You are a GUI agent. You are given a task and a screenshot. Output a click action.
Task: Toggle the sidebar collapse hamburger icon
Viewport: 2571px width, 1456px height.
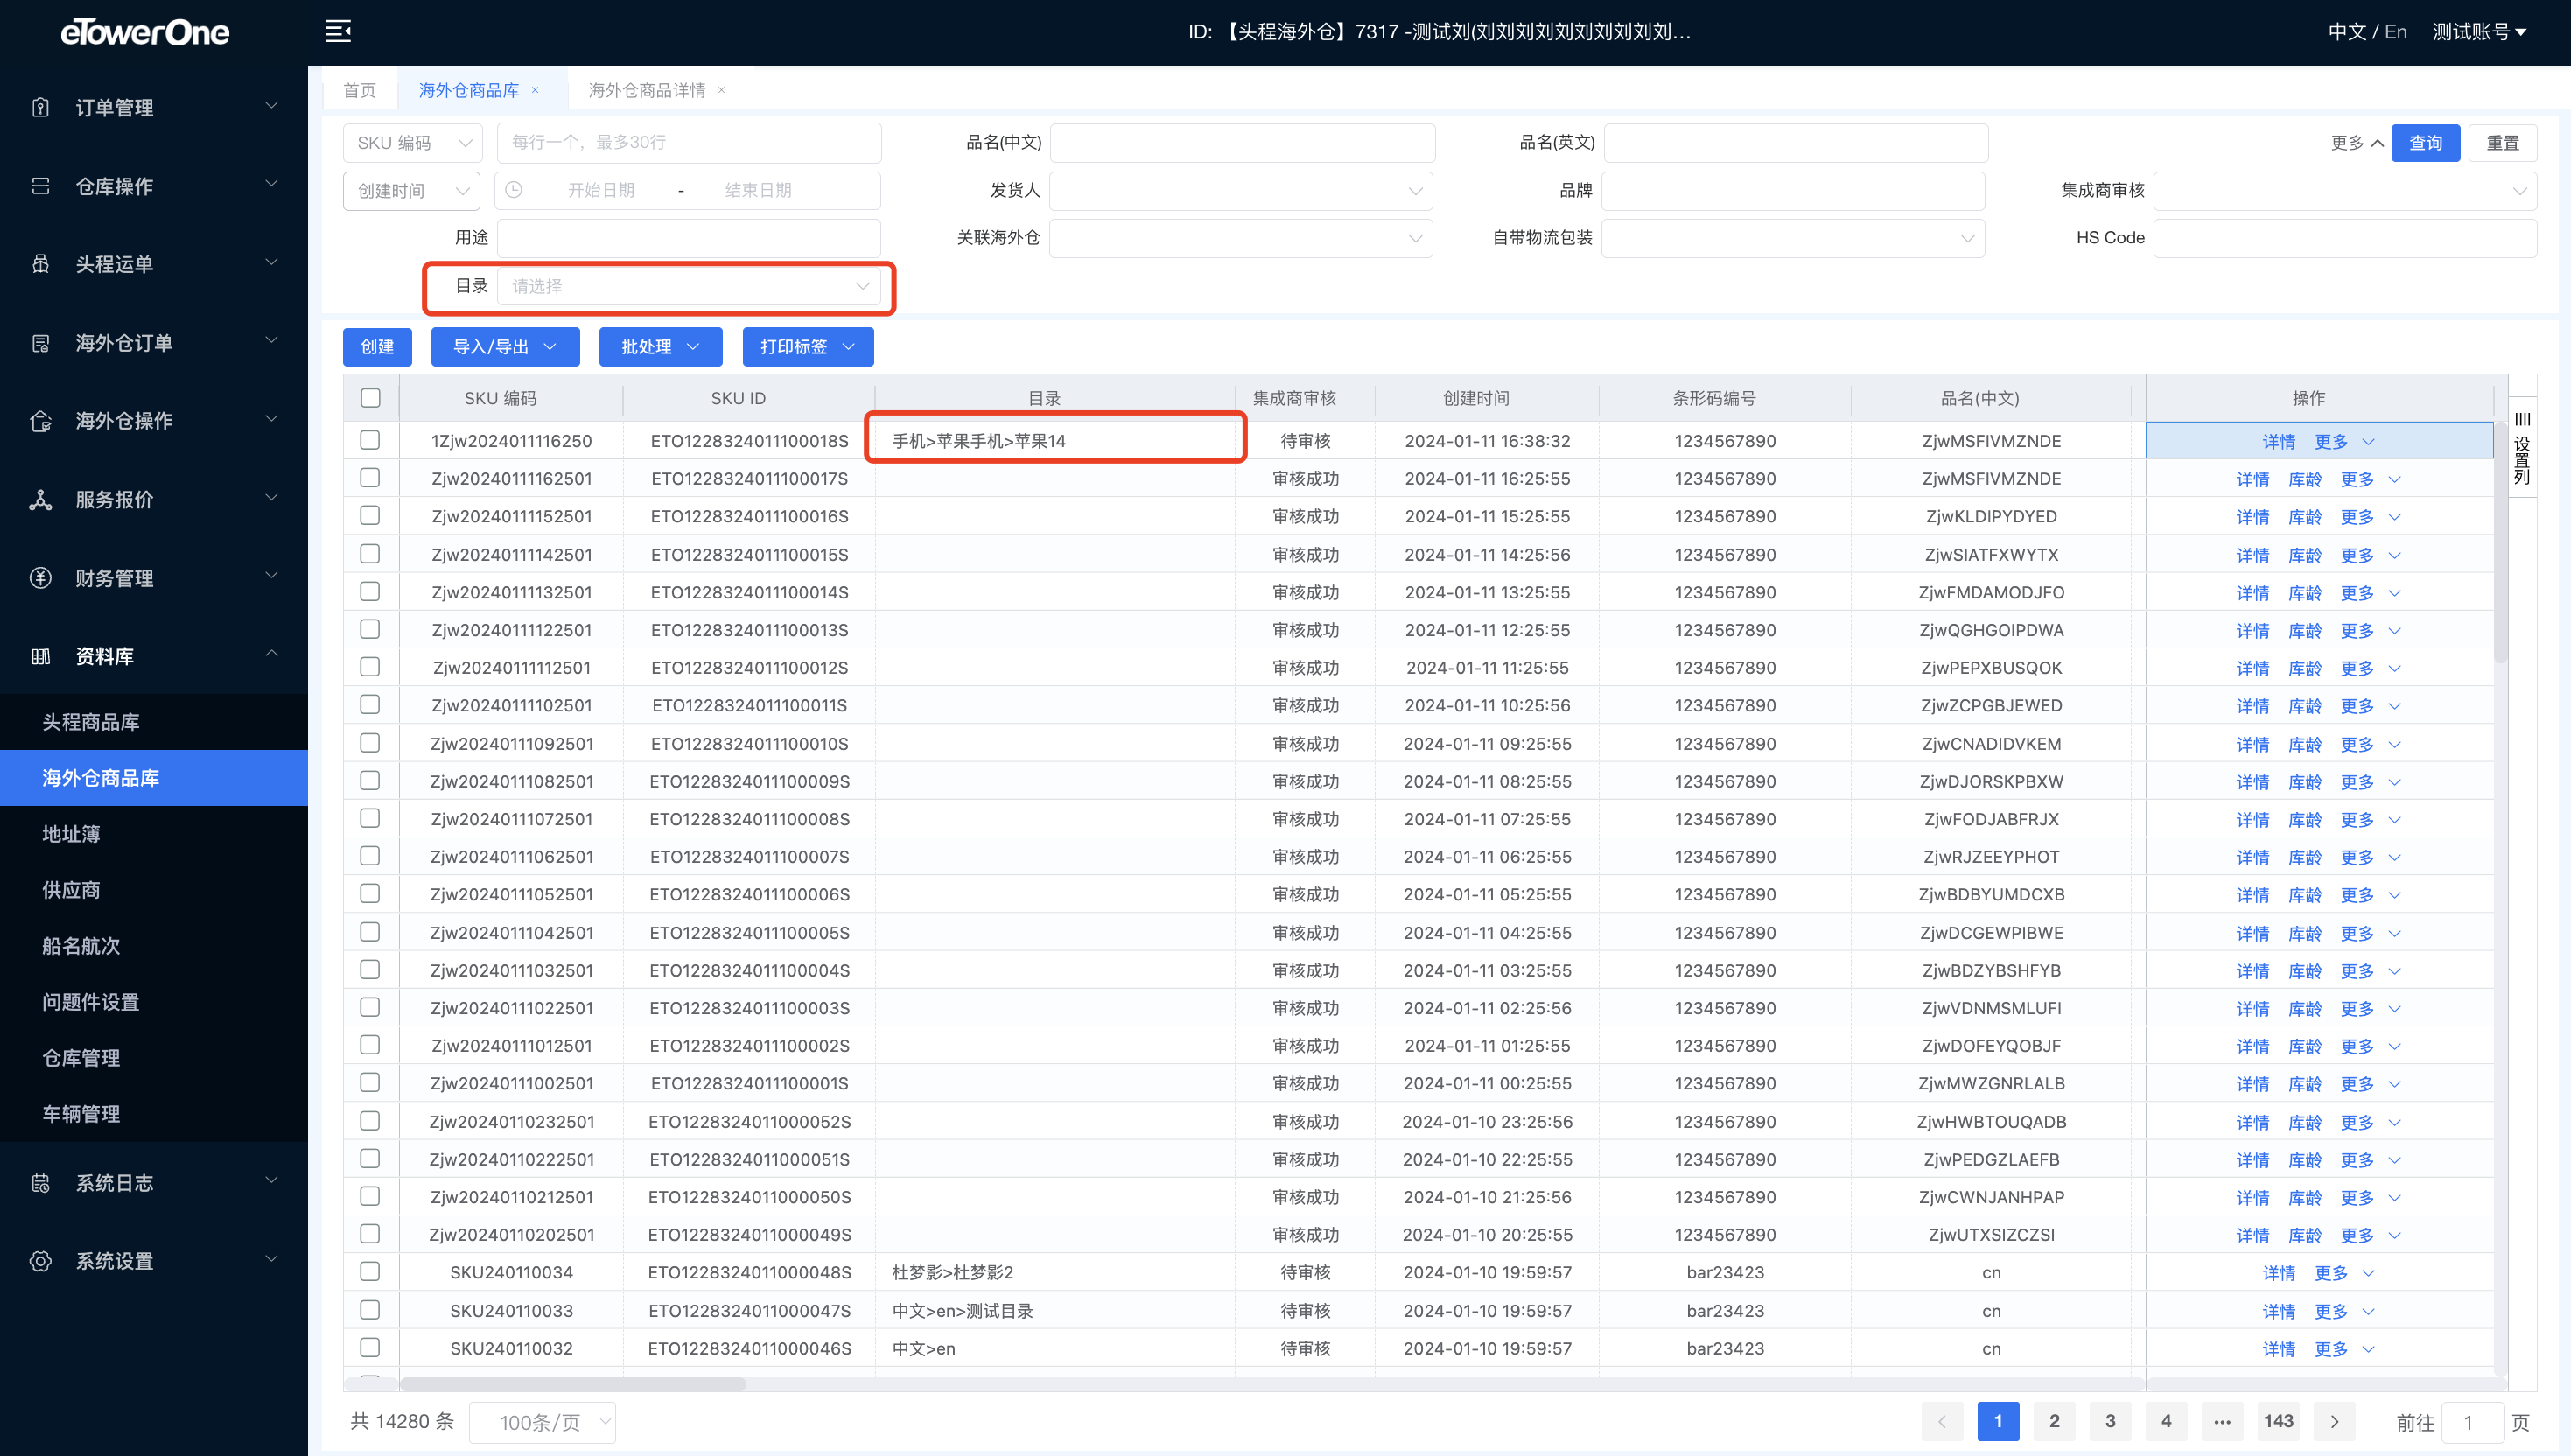tap(338, 32)
